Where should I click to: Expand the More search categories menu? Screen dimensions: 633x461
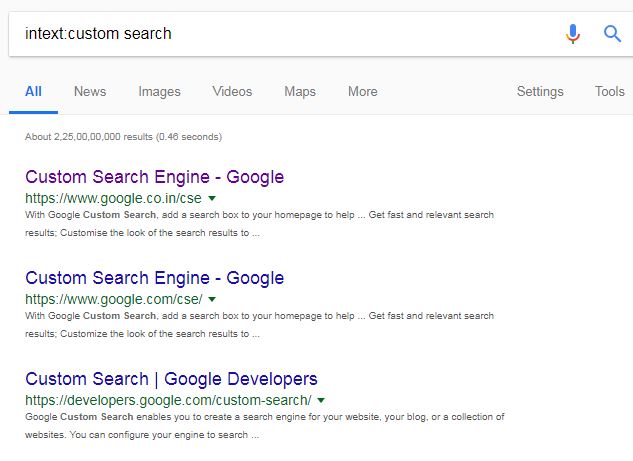click(362, 91)
